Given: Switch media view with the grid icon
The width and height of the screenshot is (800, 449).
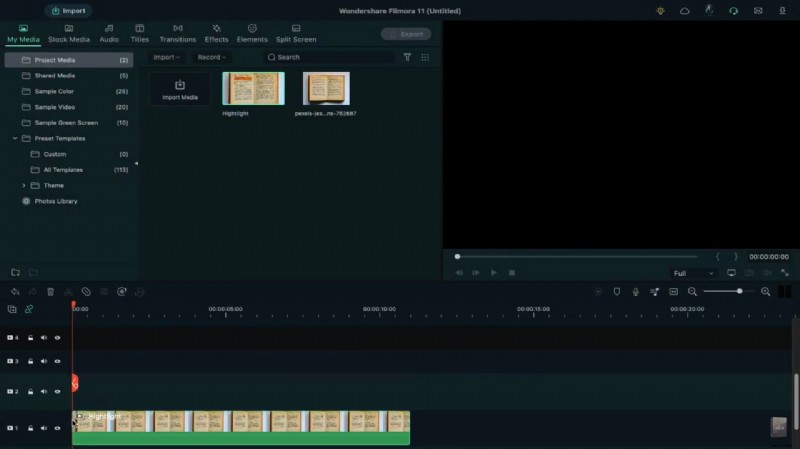Looking at the screenshot, I should pos(425,58).
